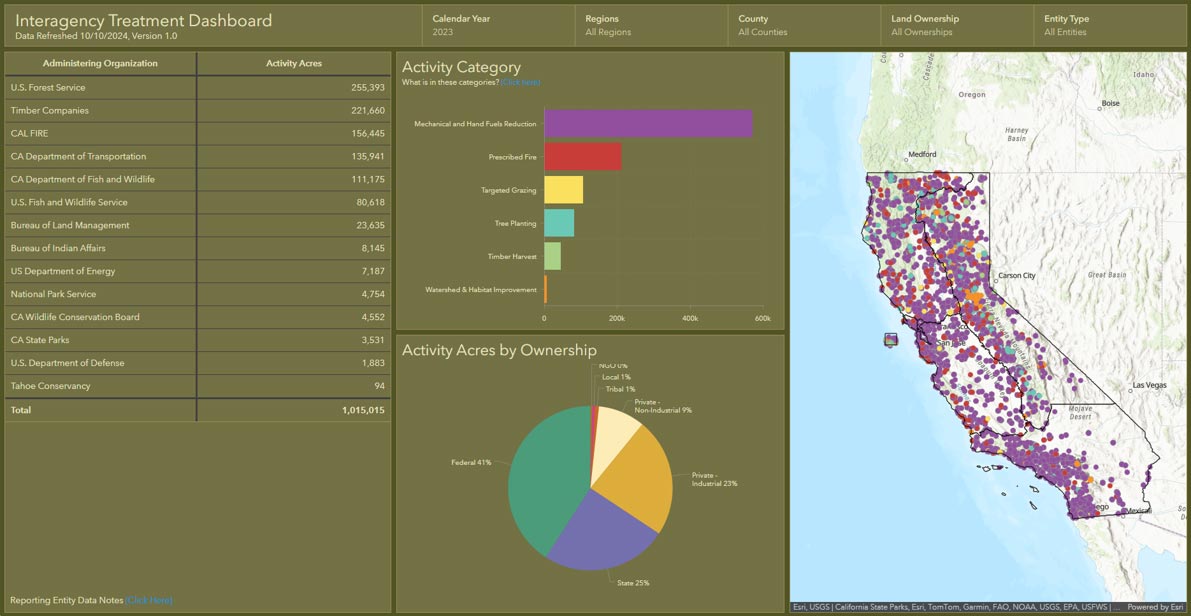The width and height of the screenshot is (1191, 616).
Task: Click the Administering Organization column header
Action: [100, 64]
